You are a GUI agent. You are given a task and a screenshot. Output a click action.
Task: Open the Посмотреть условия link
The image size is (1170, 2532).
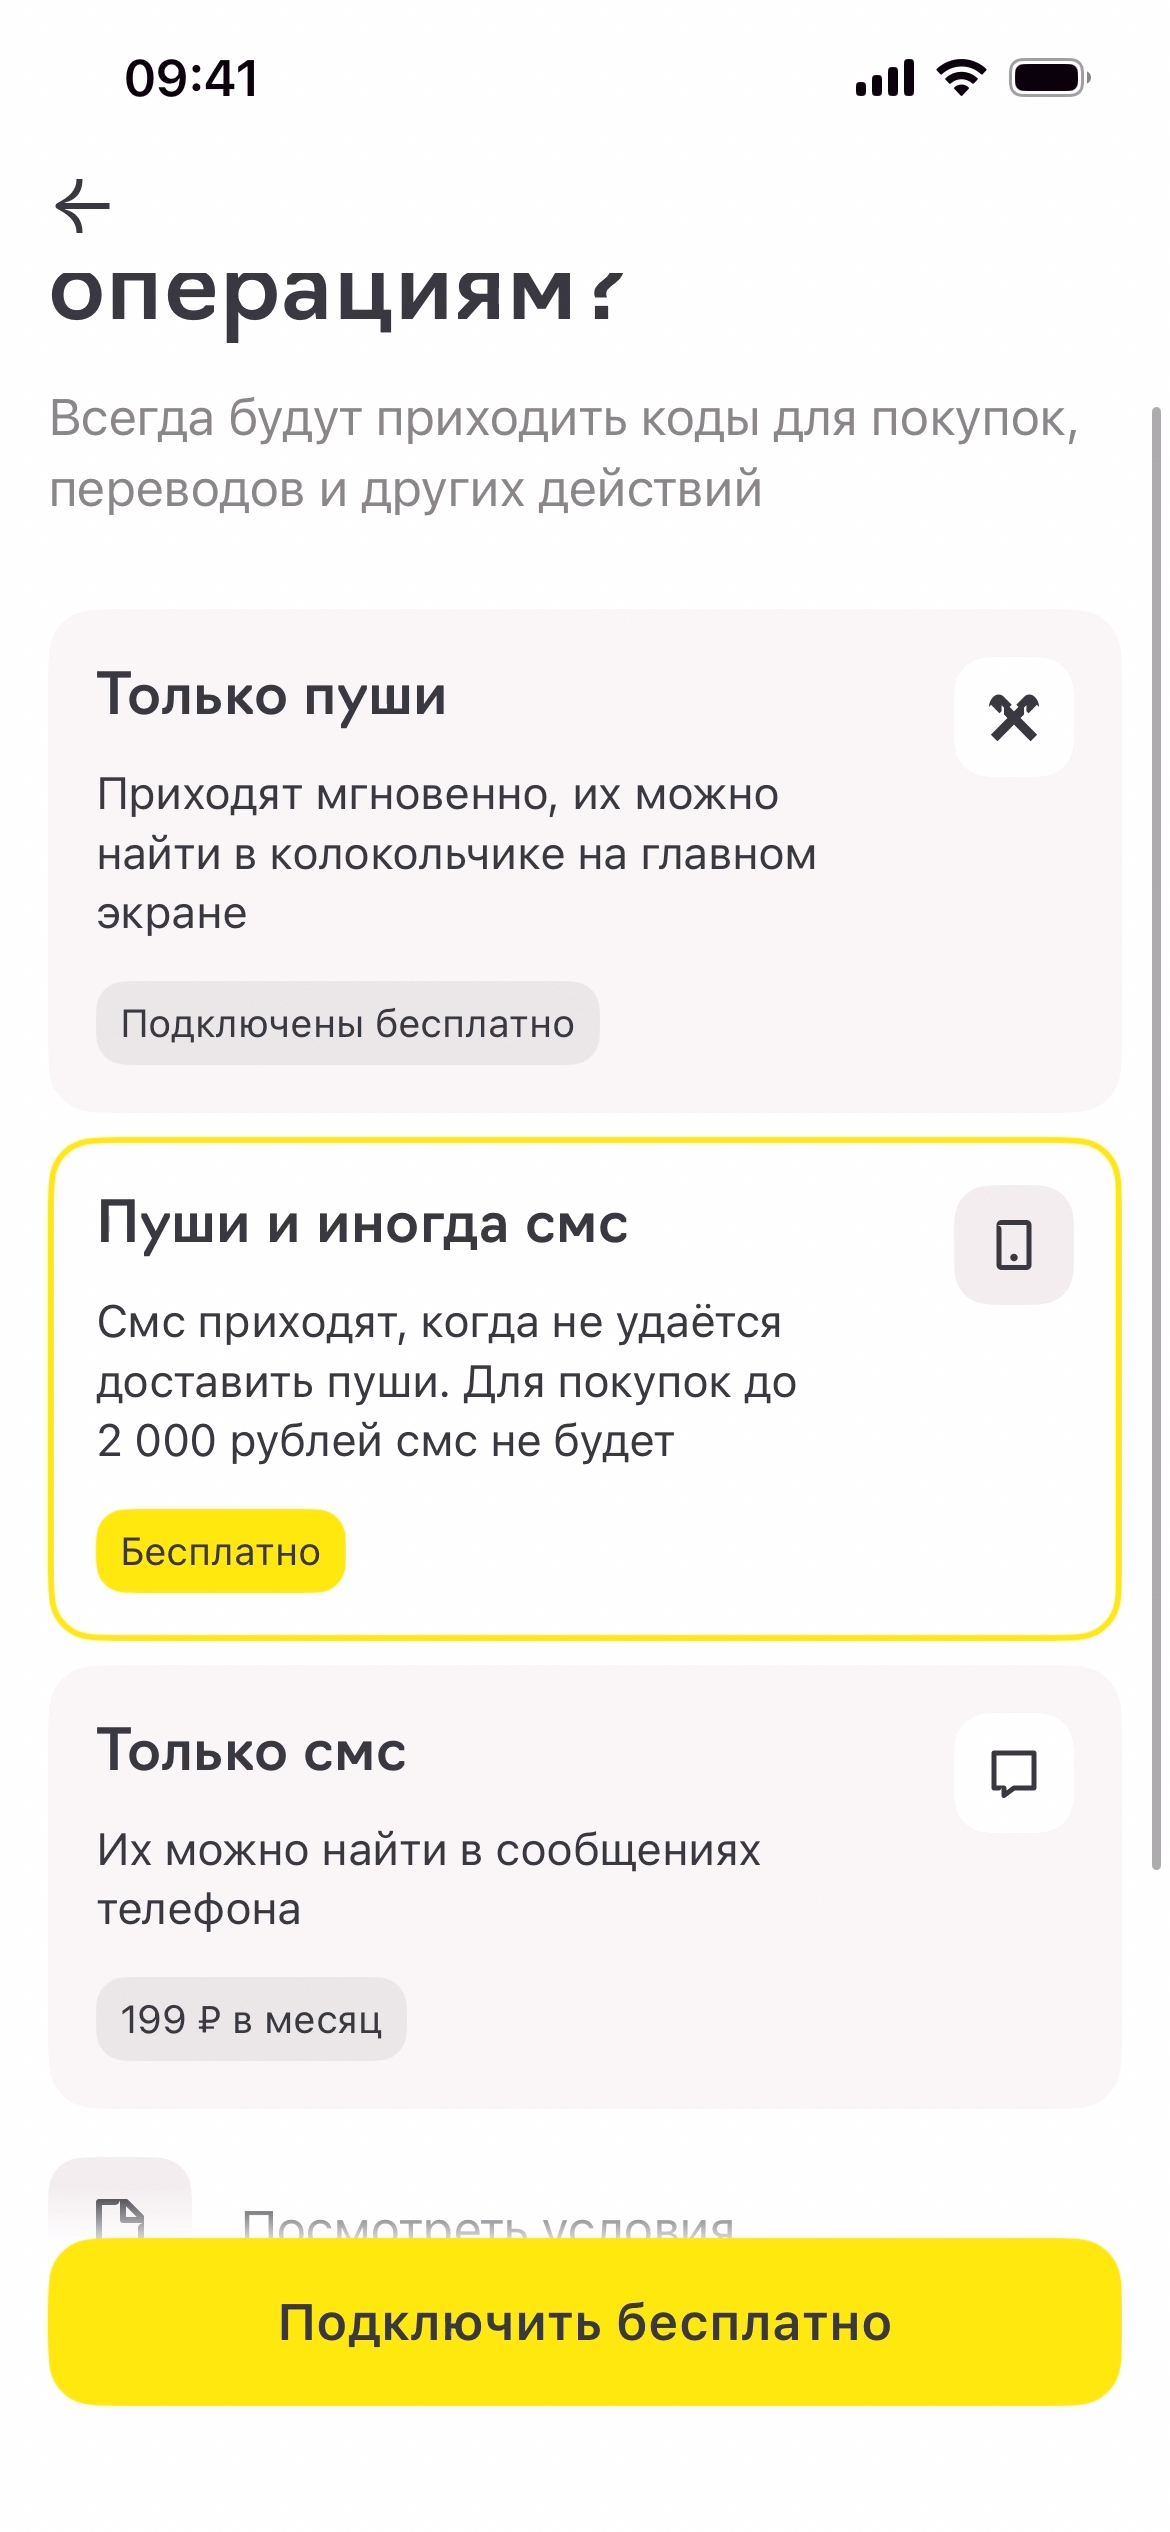click(488, 2222)
